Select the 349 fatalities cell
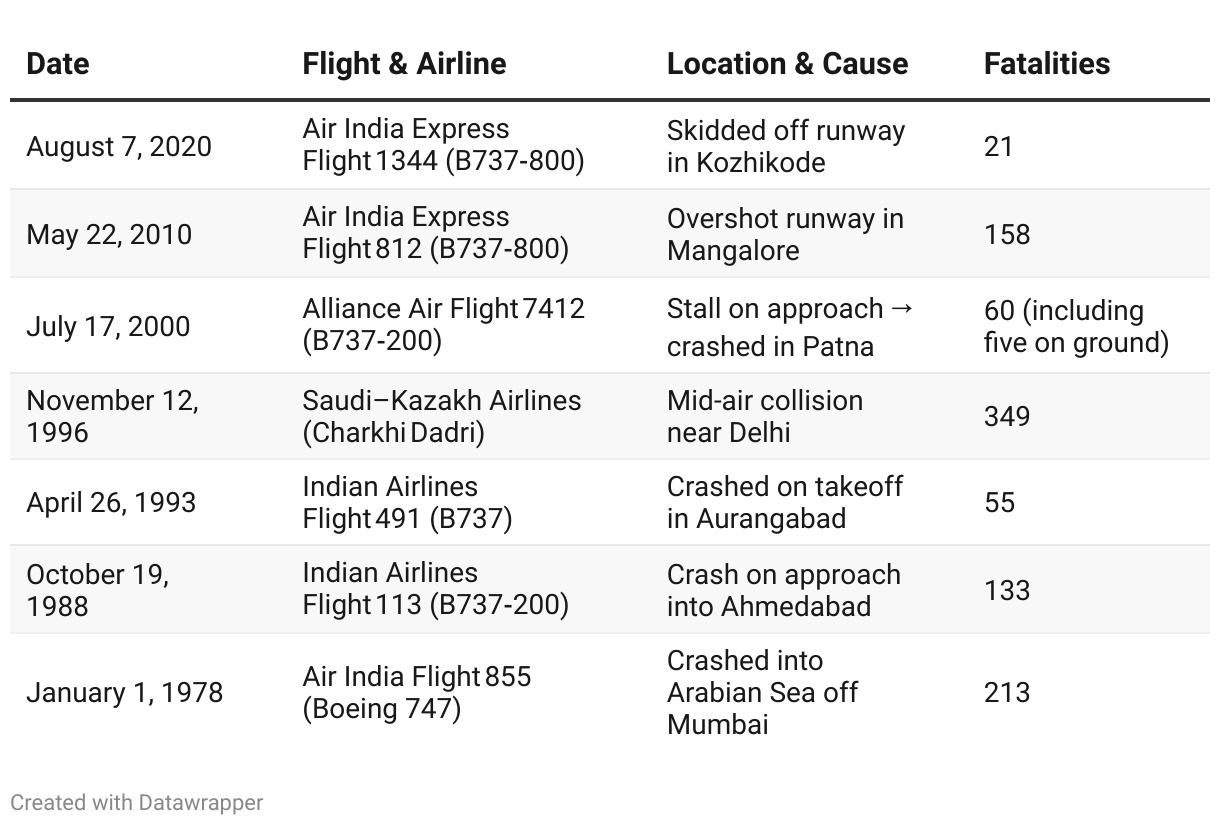 [x=1007, y=416]
